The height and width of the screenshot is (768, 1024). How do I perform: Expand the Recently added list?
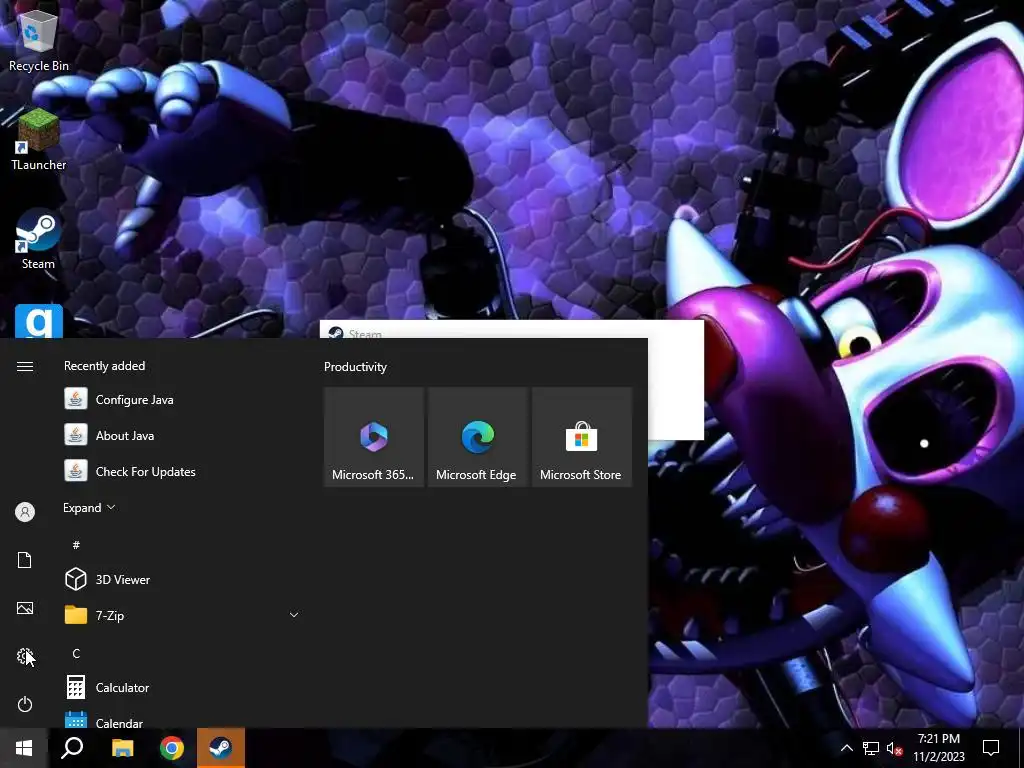89,507
